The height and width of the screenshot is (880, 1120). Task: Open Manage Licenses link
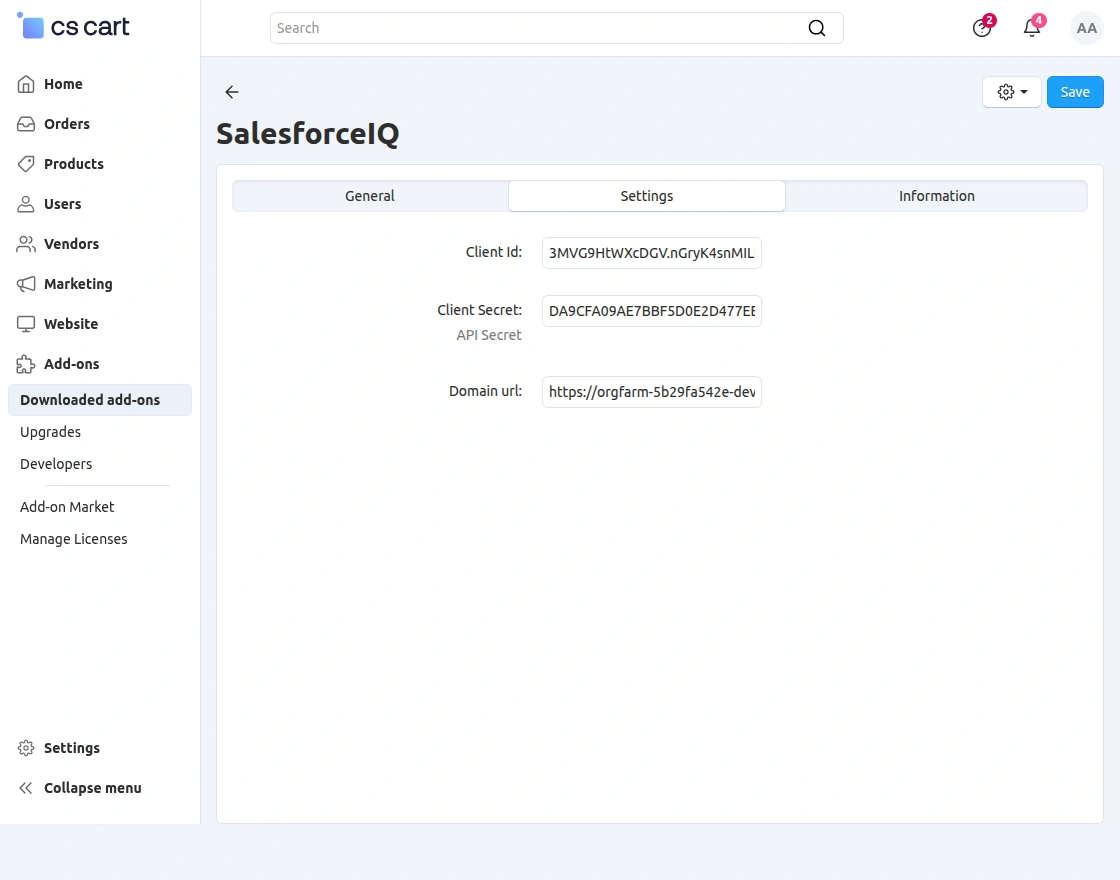point(74,539)
